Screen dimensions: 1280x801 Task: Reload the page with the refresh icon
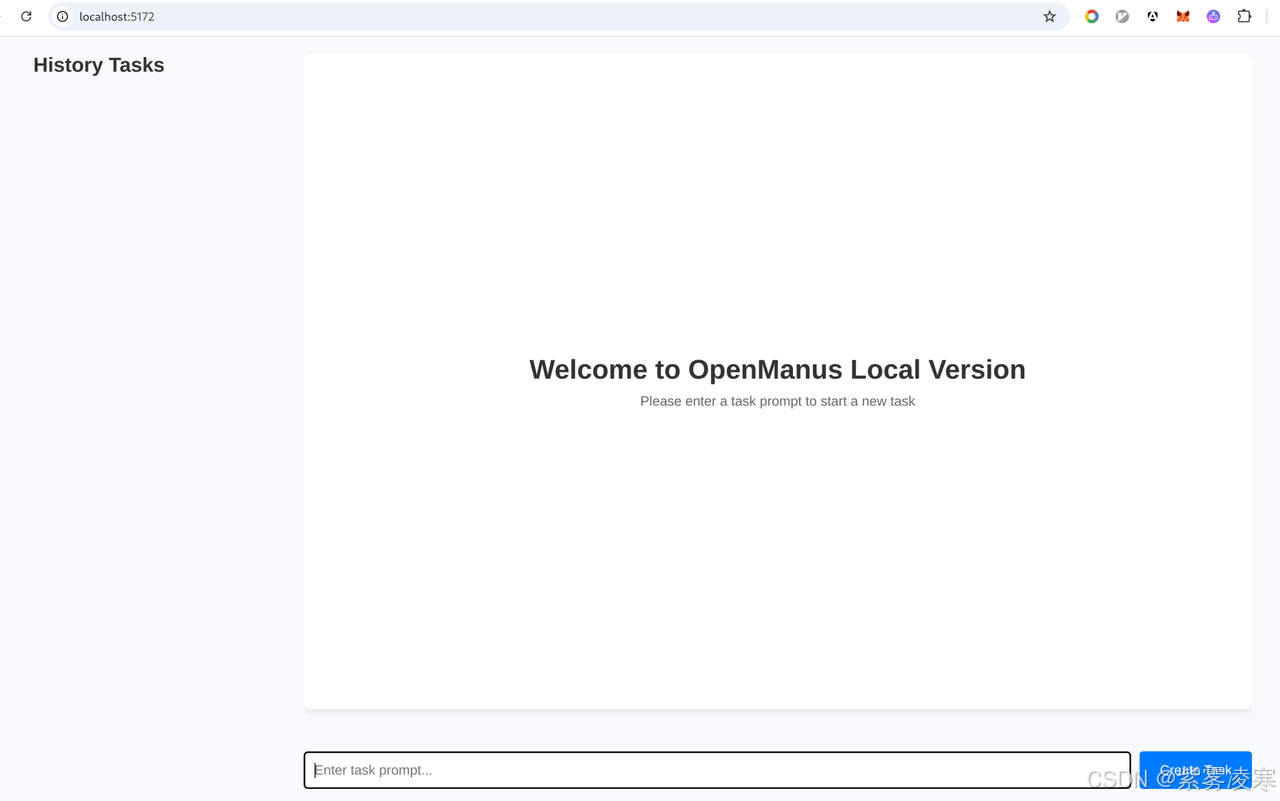coord(27,16)
